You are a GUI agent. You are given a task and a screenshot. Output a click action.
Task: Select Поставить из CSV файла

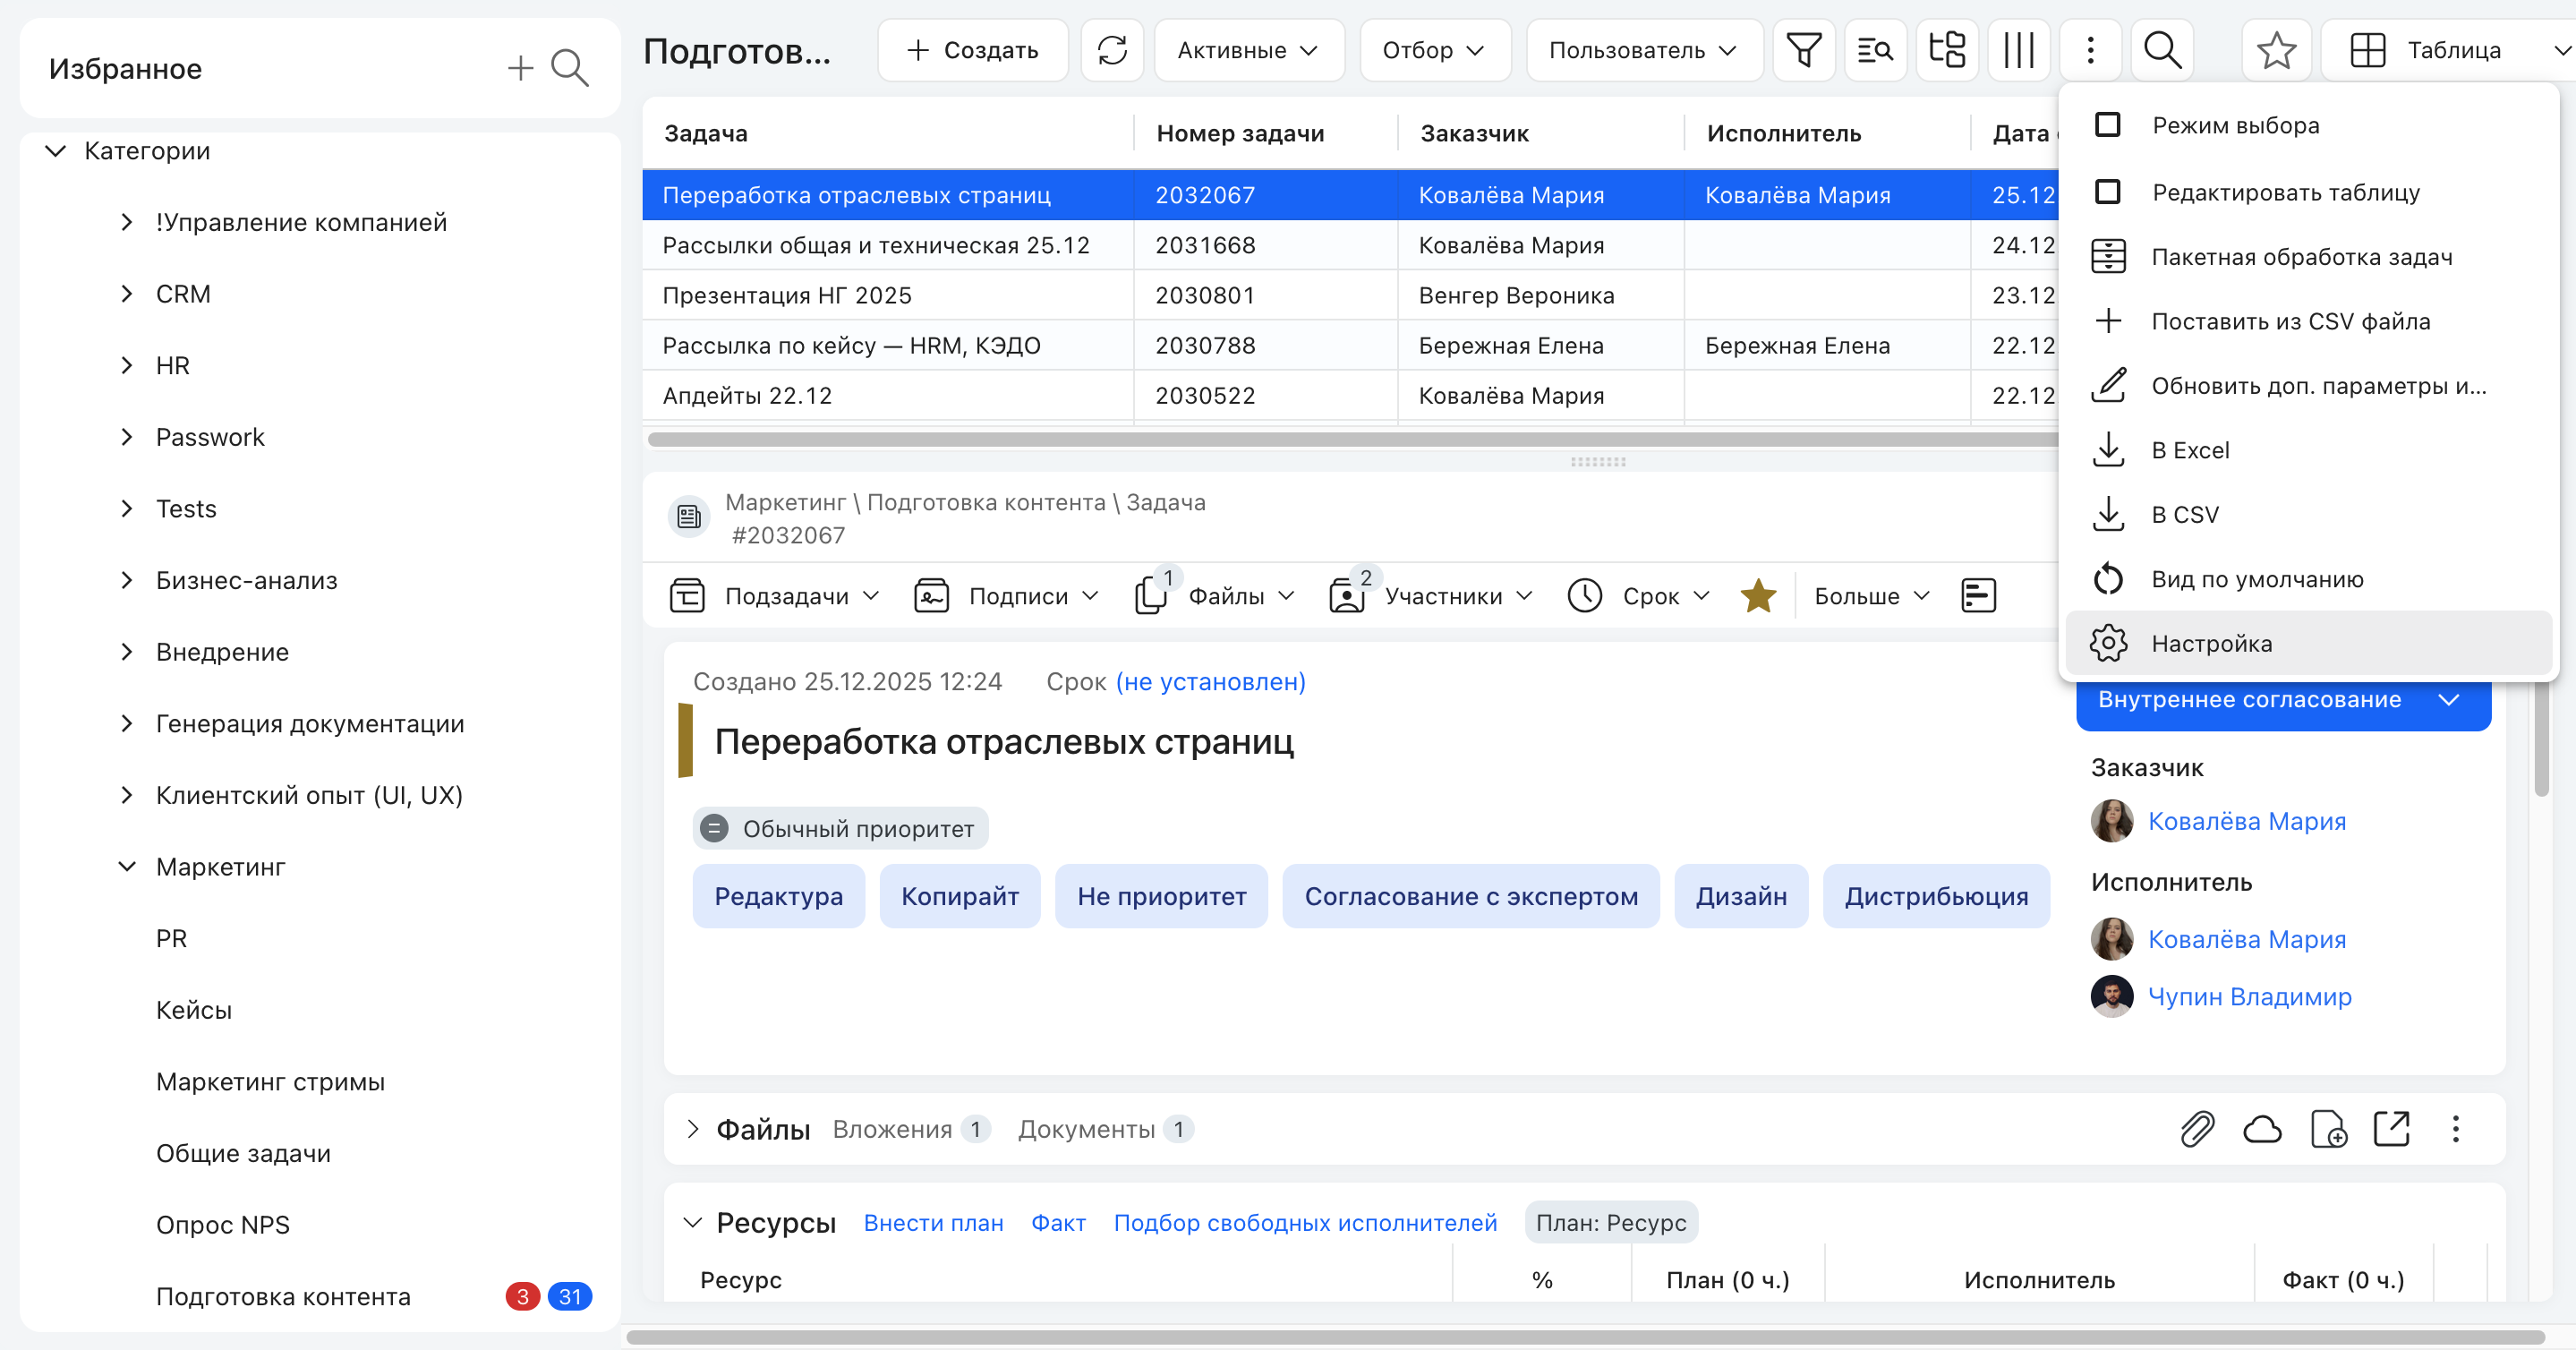(2308, 321)
